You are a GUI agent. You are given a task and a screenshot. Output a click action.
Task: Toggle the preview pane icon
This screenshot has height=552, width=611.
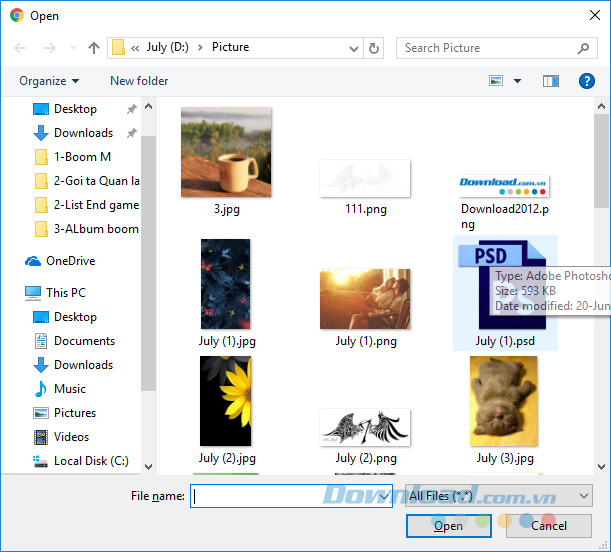pos(550,81)
